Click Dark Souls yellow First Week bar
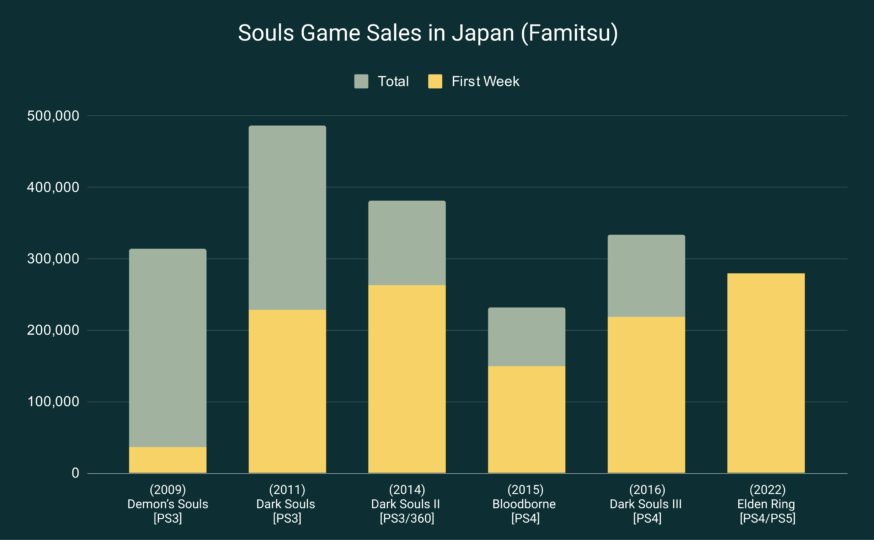The width and height of the screenshot is (874, 540). tap(287, 391)
